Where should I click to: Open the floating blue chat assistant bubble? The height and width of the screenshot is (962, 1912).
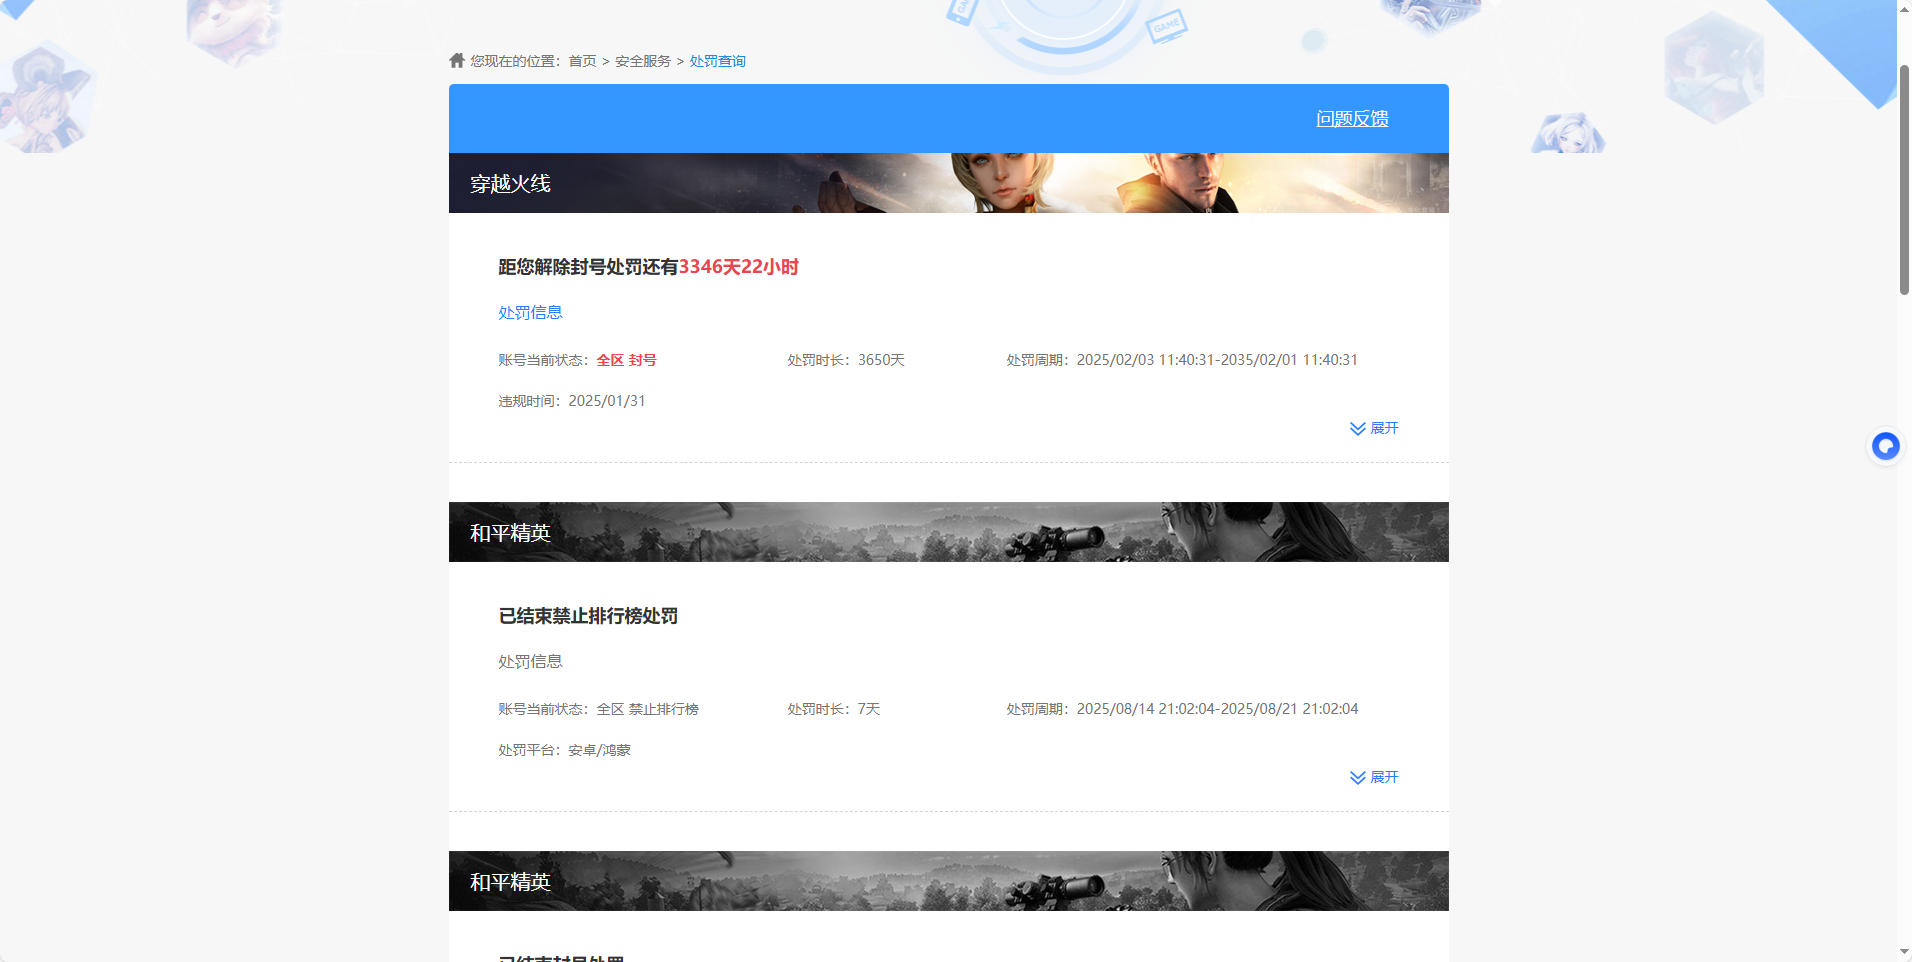click(1885, 446)
